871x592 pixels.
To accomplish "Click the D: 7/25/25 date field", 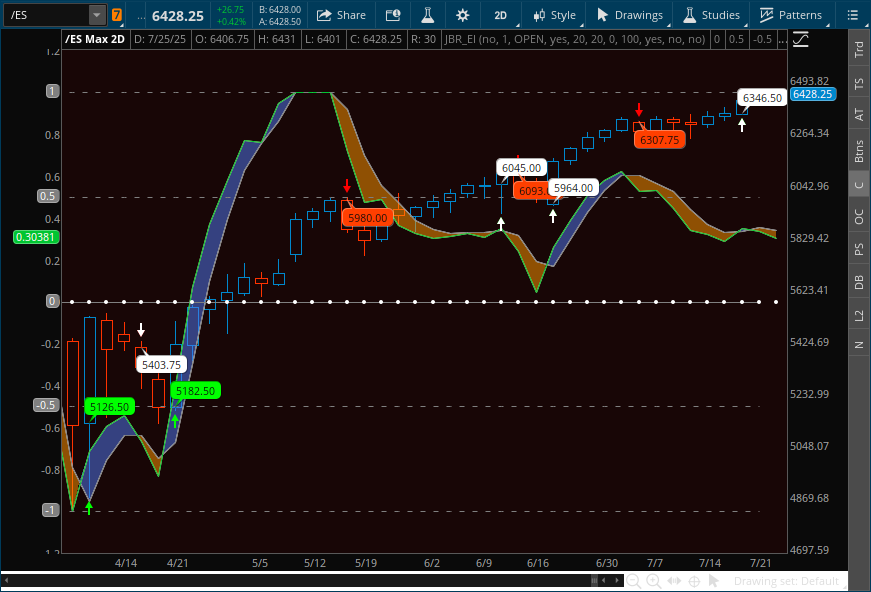I will pos(160,39).
